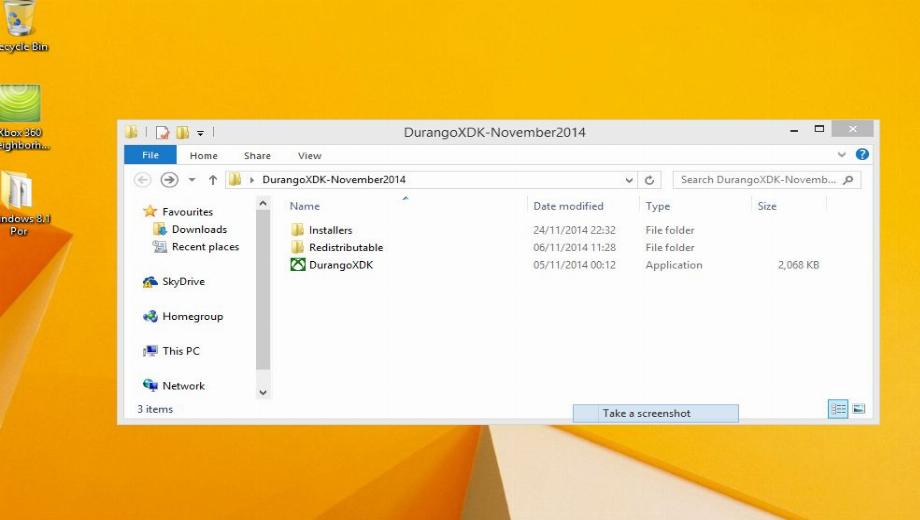This screenshot has width=920, height=520.
Task: Click the This PC monitor icon
Action: pos(150,351)
